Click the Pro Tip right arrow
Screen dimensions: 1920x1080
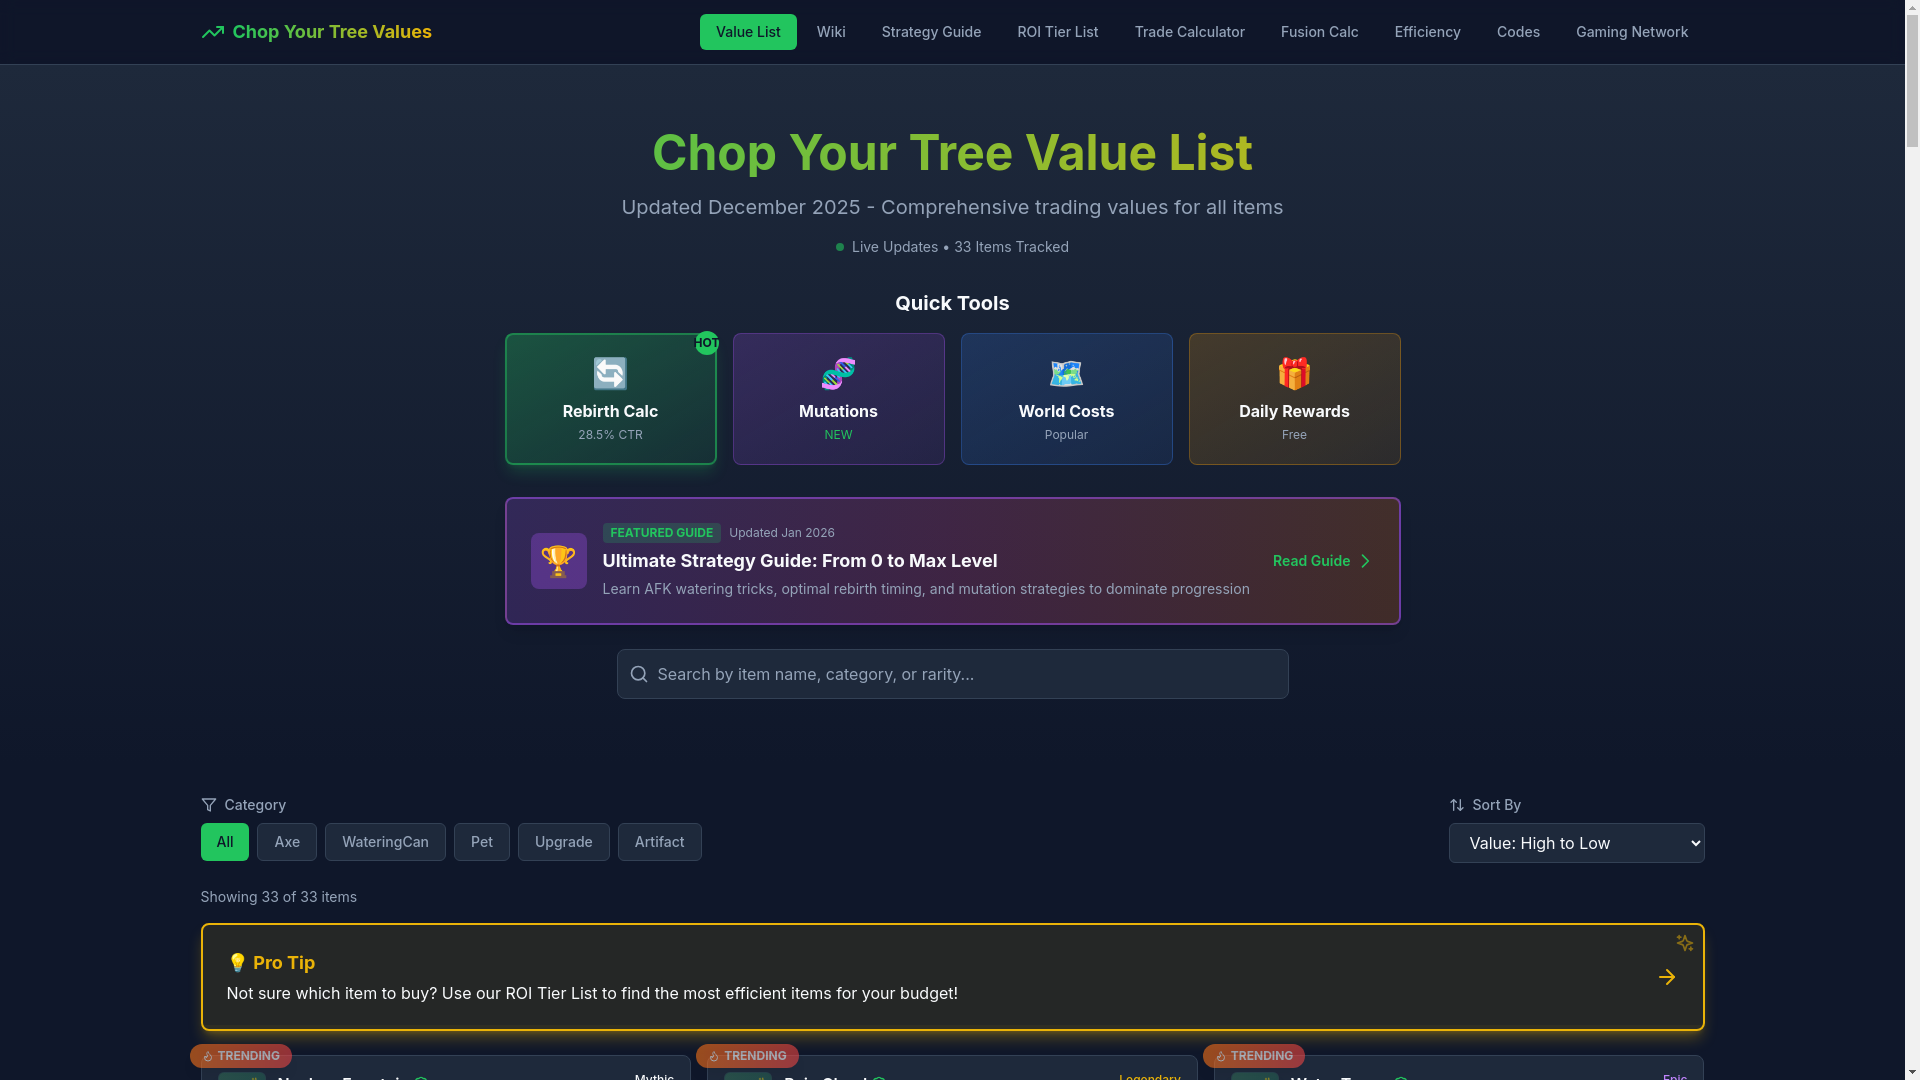[1666, 977]
